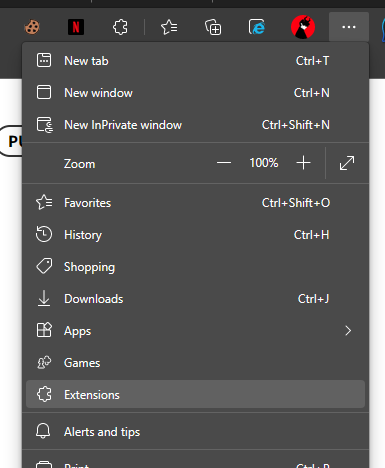
Task: Open the Collections icon in toolbar
Action: click(213, 27)
